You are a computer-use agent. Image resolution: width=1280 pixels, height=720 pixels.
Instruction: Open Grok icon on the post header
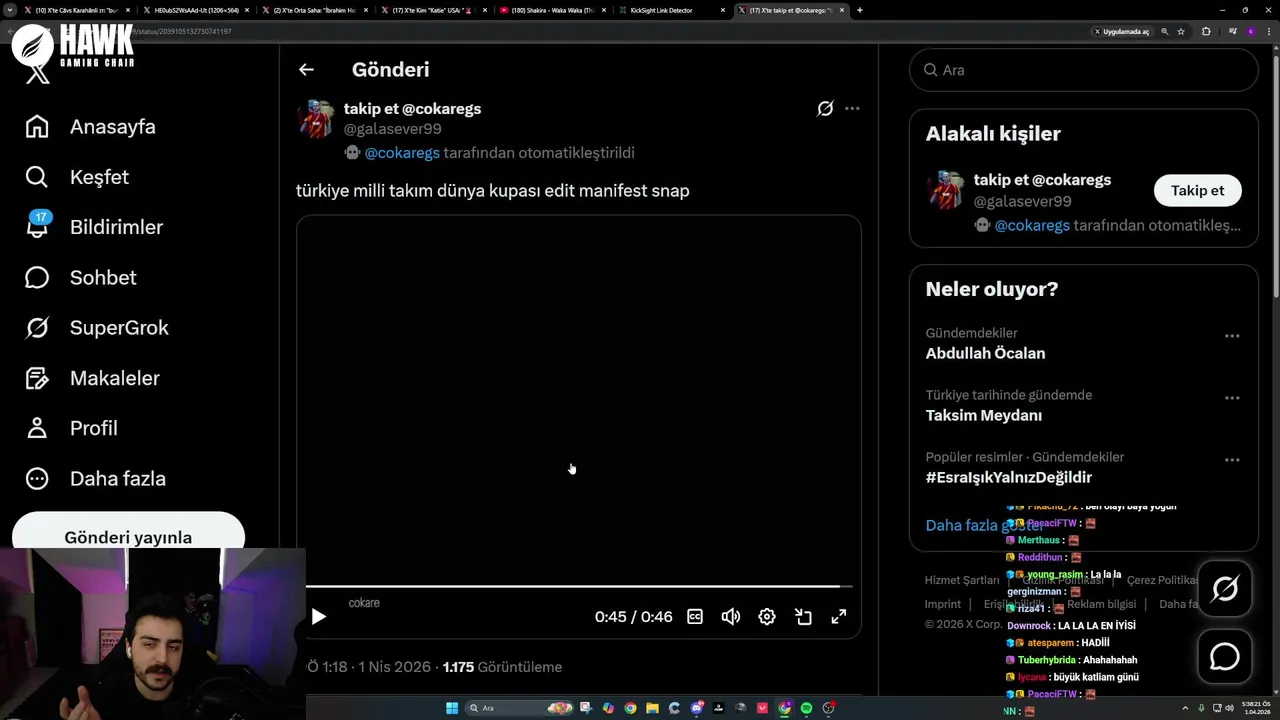[x=825, y=108]
